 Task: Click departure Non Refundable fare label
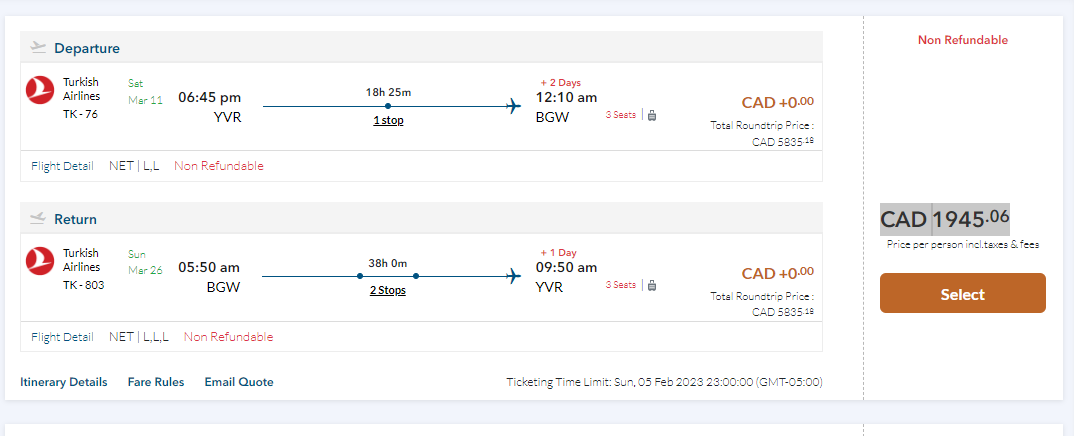tap(218, 166)
